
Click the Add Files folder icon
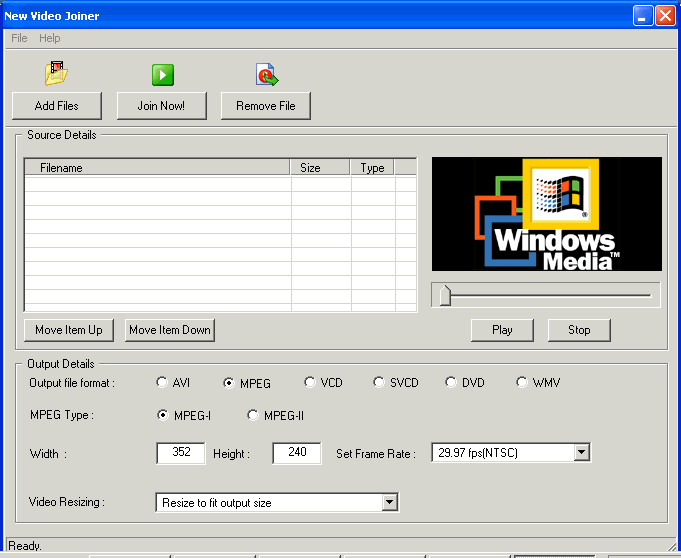[56, 73]
